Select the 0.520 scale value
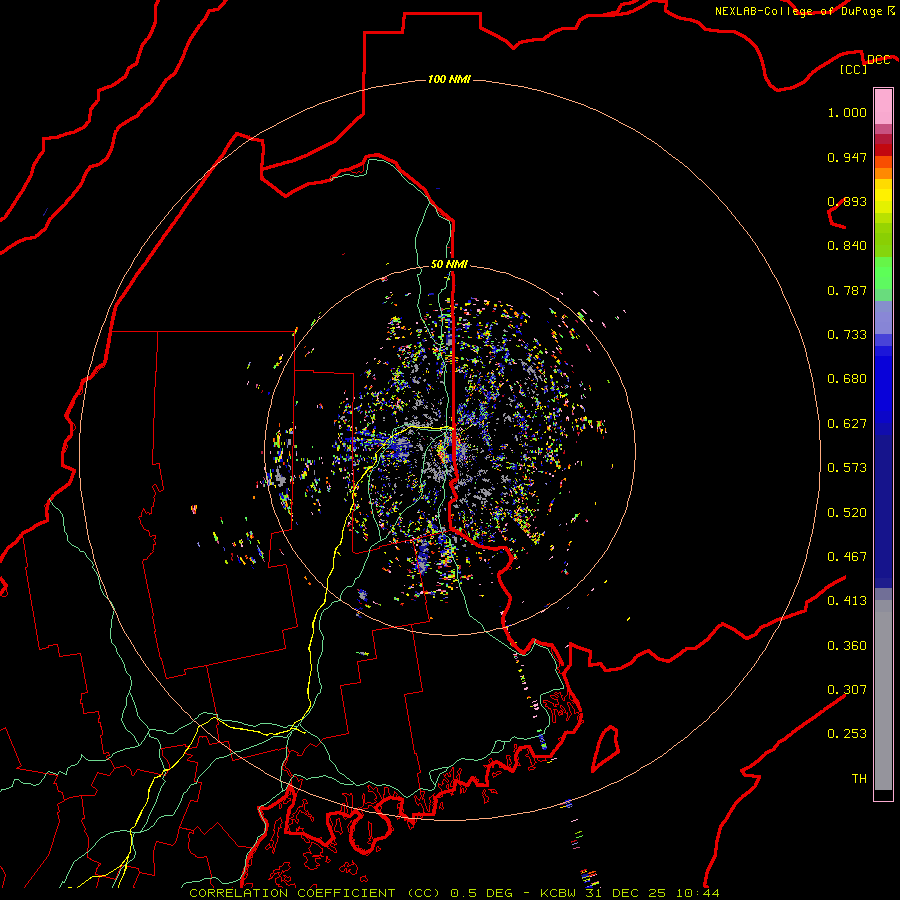The width and height of the screenshot is (900, 900). [x=847, y=513]
